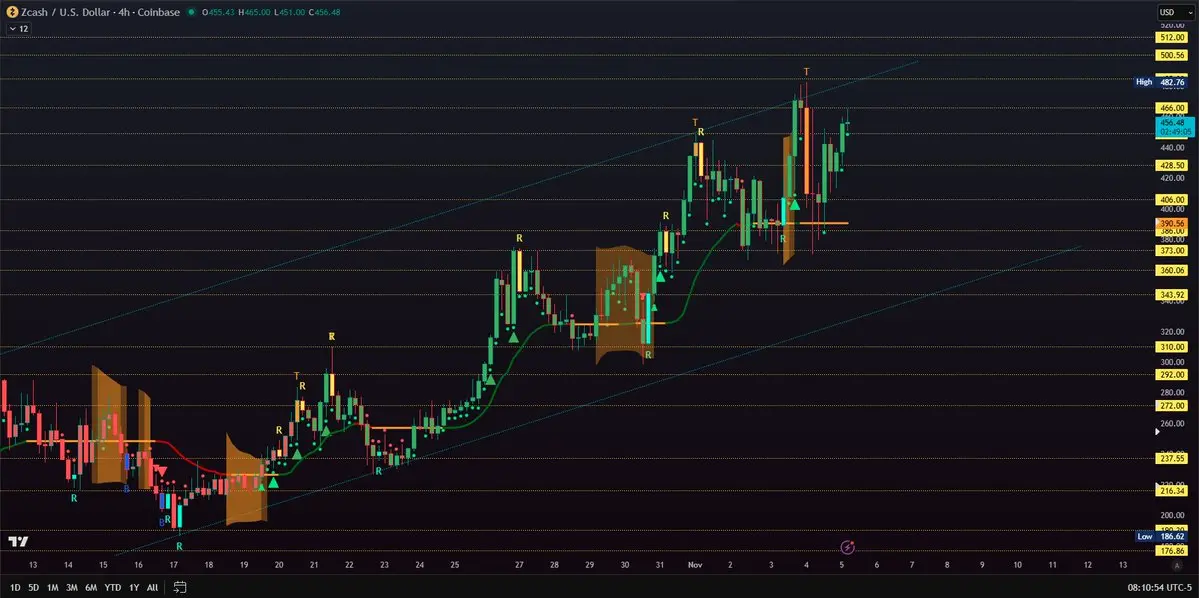The width and height of the screenshot is (1199, 598).
Task: Click the Low 186.62 price label
Action: (1161, 537)
